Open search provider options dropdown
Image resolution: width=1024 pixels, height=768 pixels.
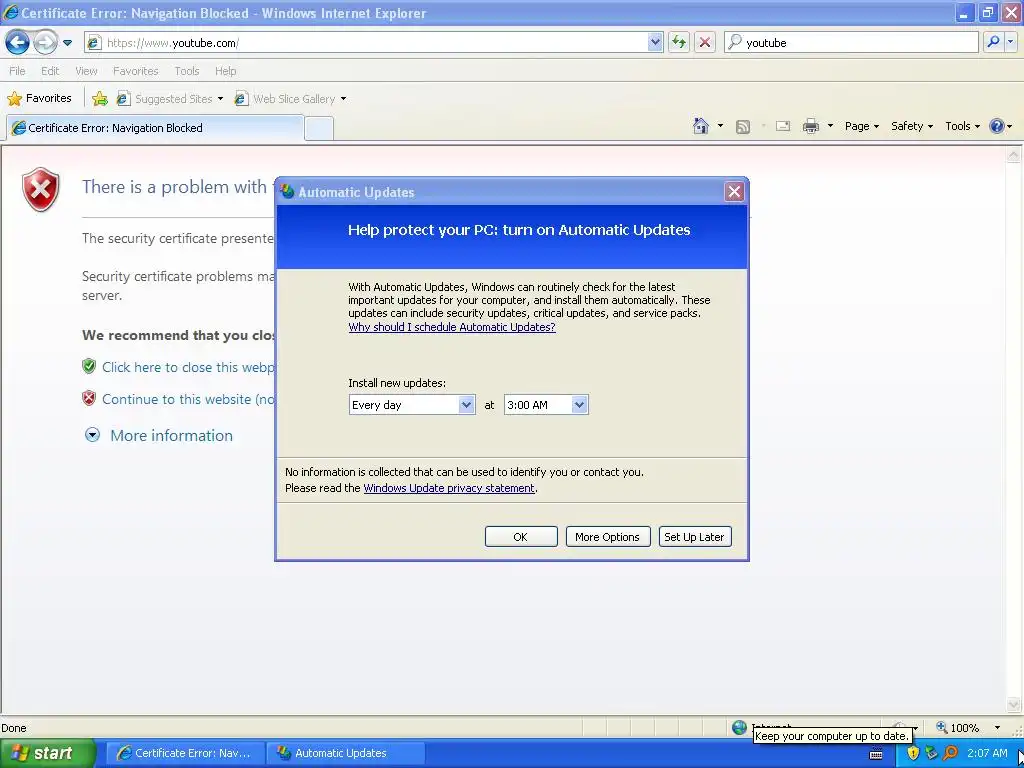tap(1011, 42)
